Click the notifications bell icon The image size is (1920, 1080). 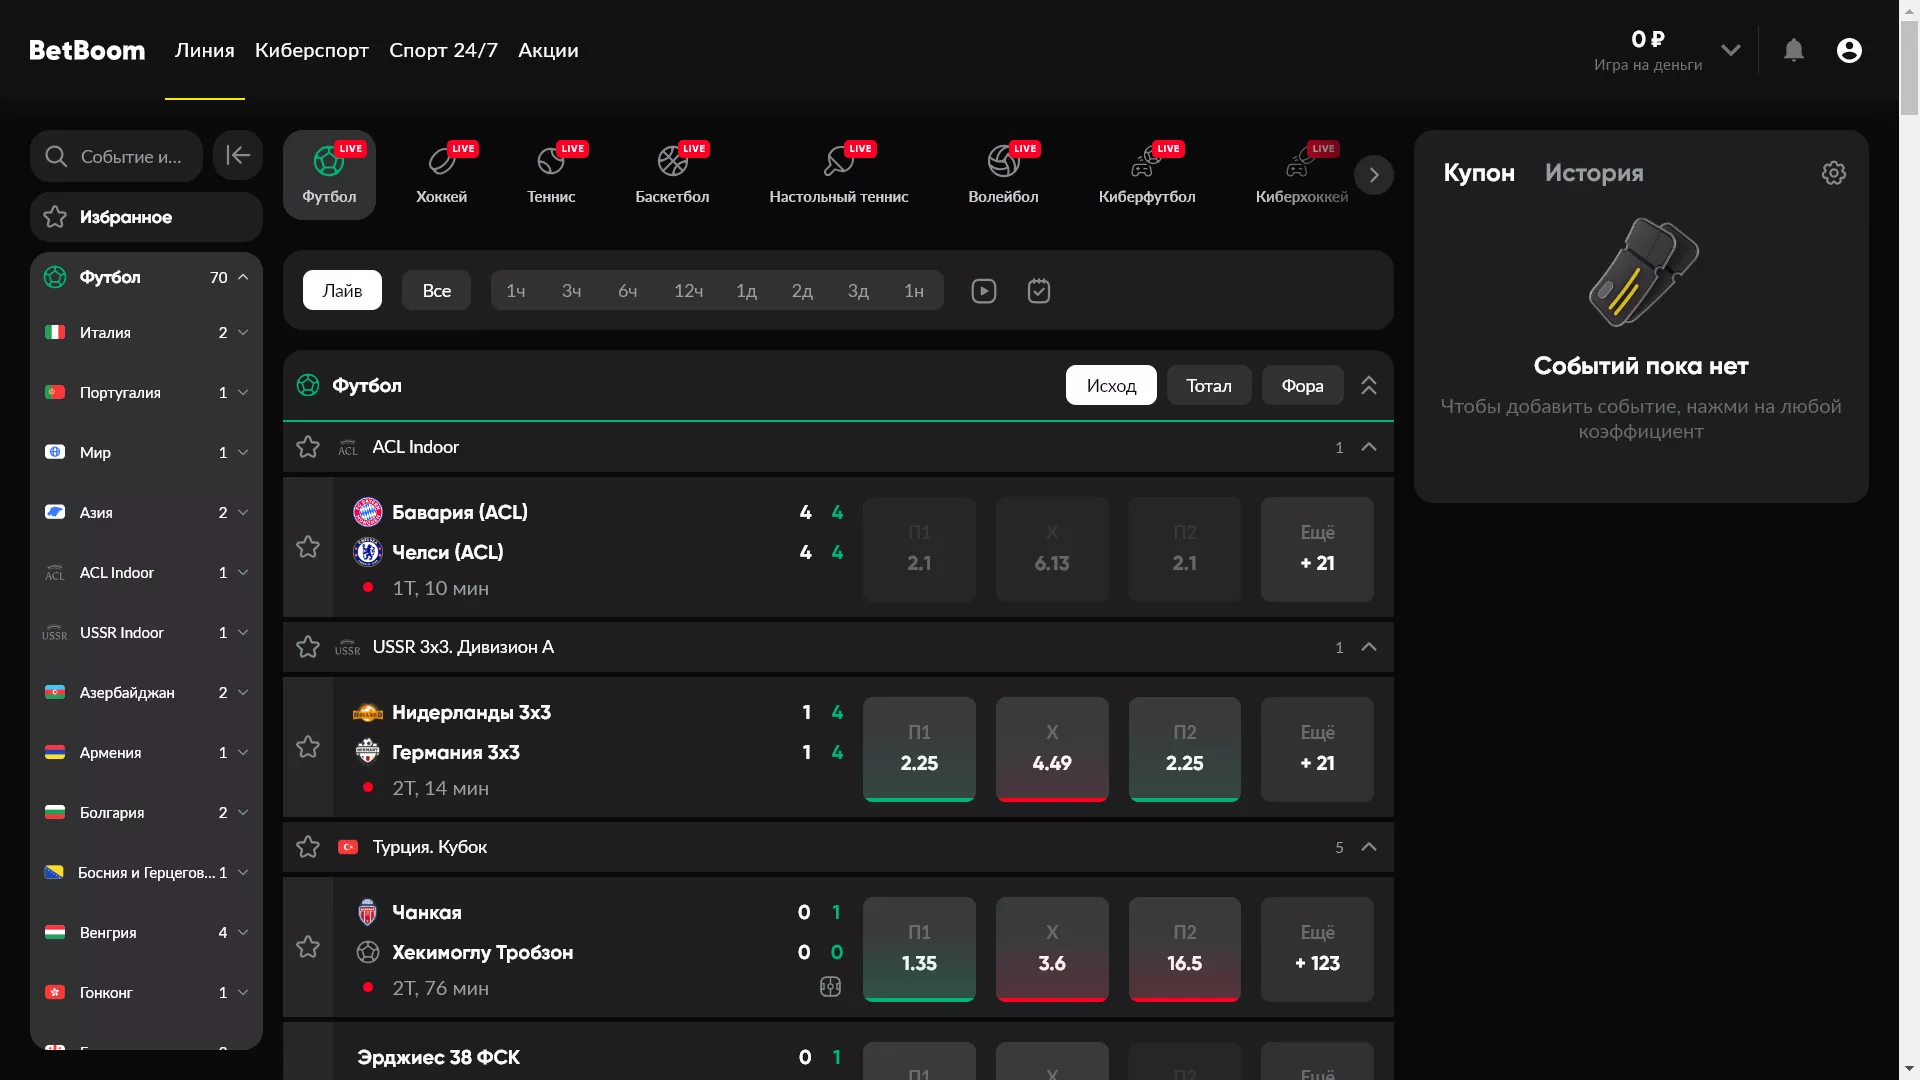[1794, 50]
